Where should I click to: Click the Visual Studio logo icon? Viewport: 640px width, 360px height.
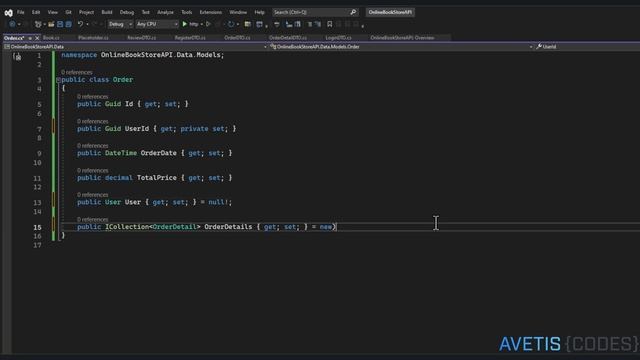pyautogui.click(x=8, y=13)
